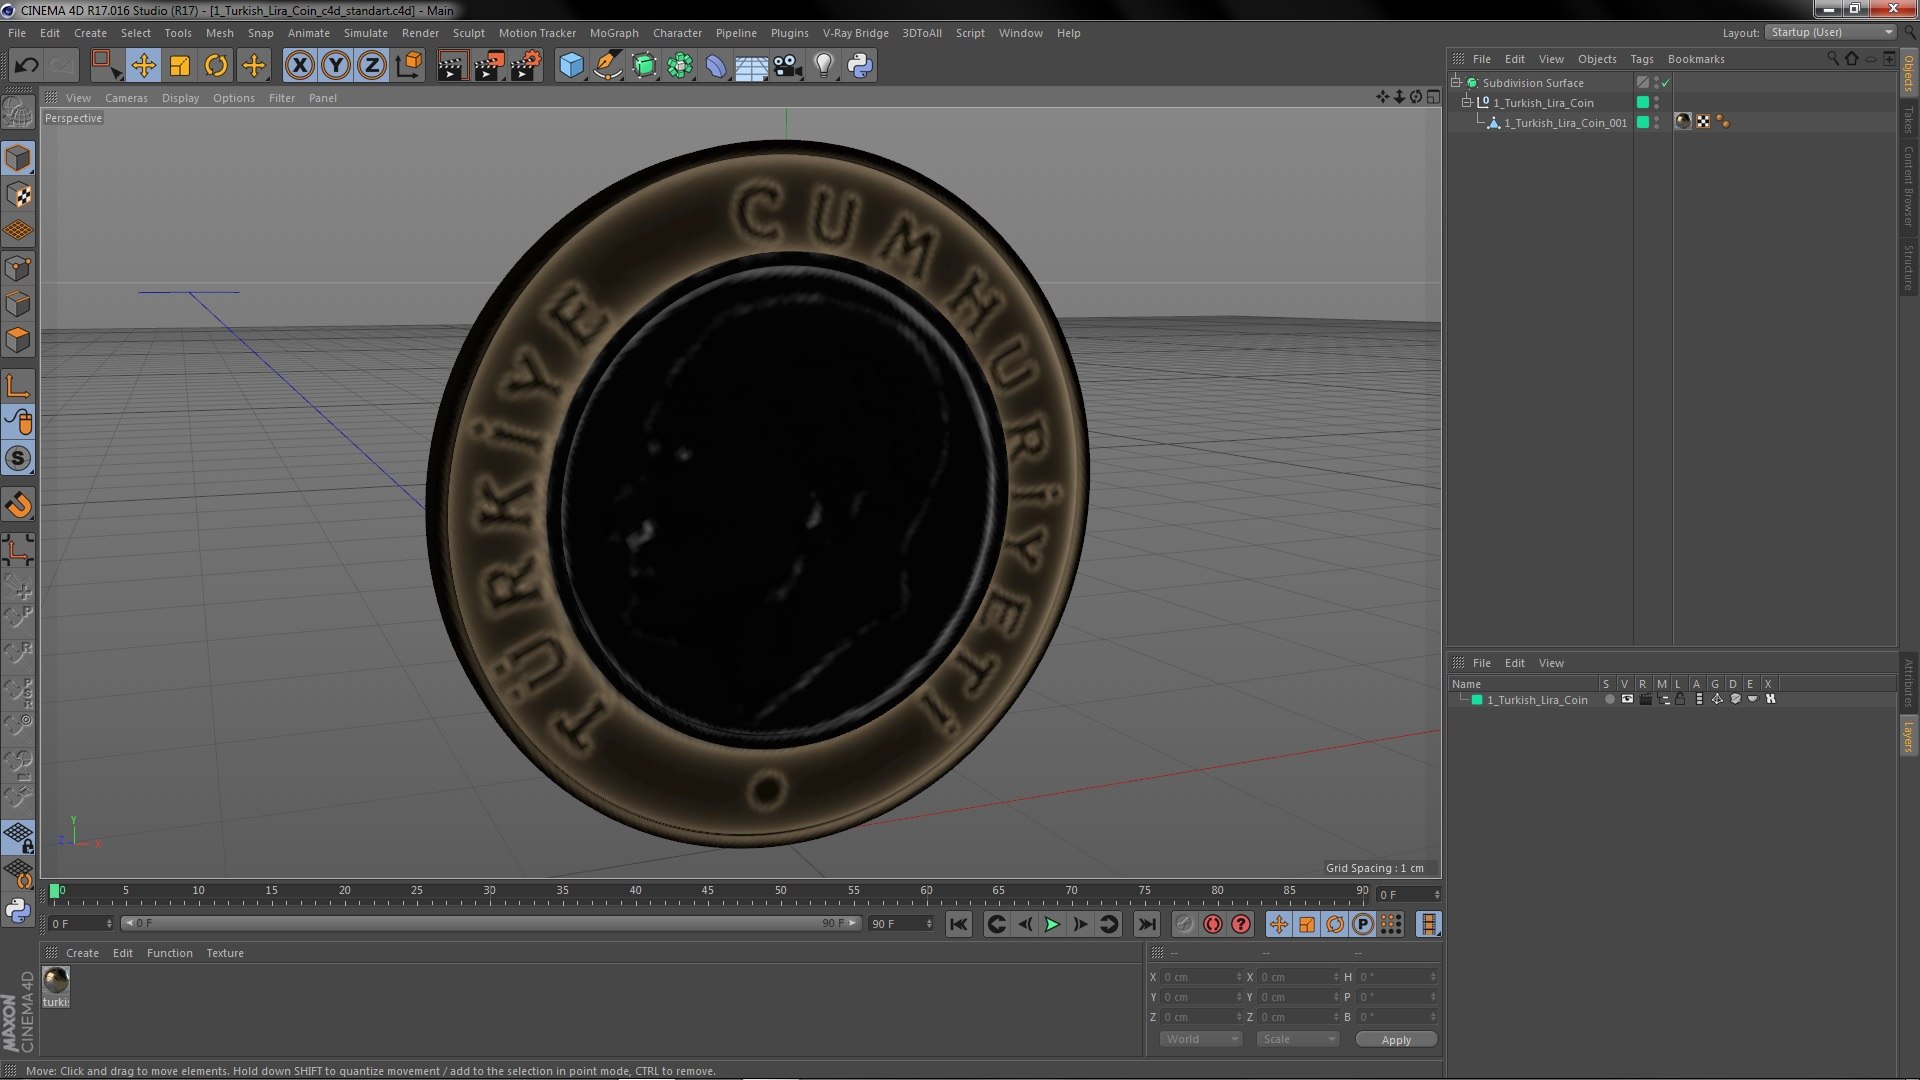This screenshot has height=1080, width=1920.
Task: Open material manager Texture menu
Action: 225,953
